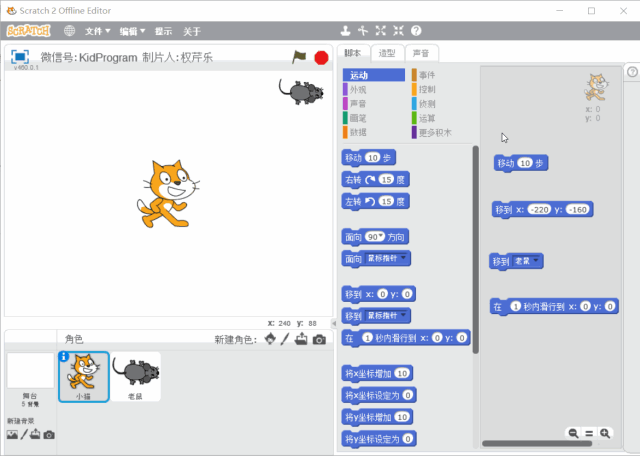Select the Shrink sprite tool

tap(398, 31)
